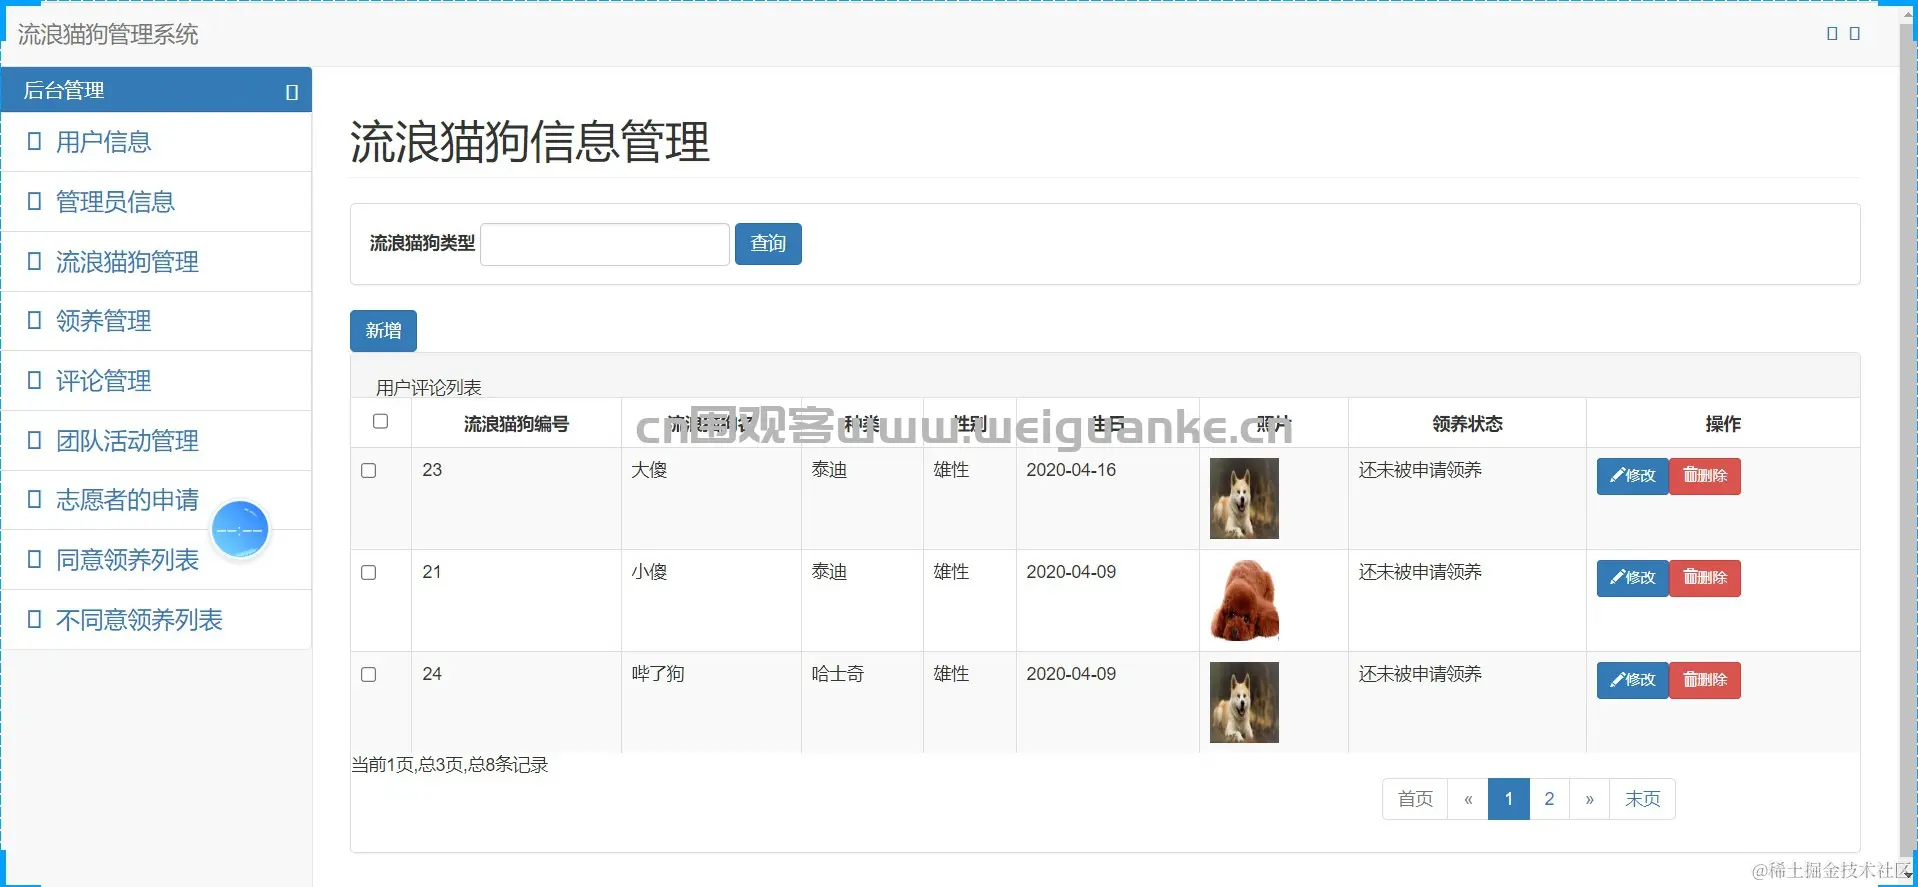Click the floating blue circle button
The width and height of the screenshot is (1918, 887).
pyautogui.click(x=240, y=529)
